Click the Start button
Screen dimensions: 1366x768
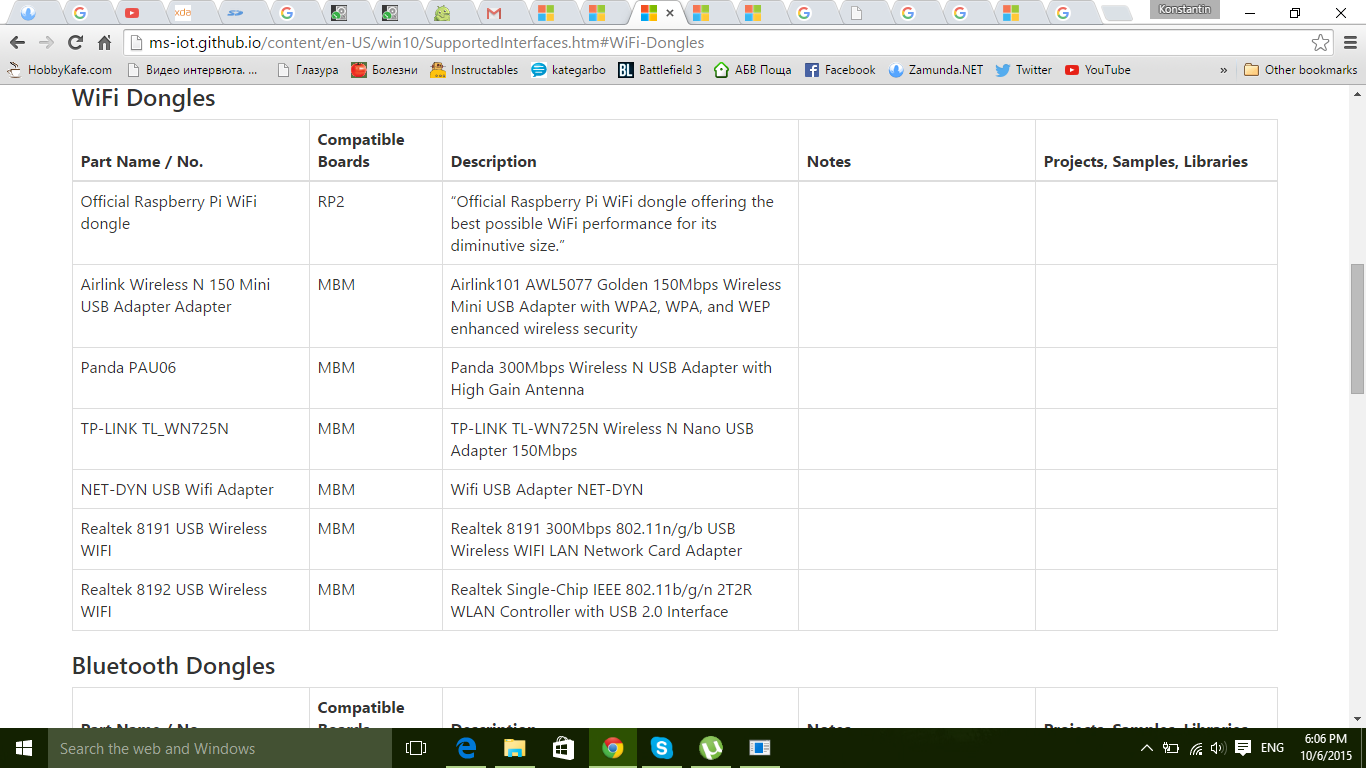(22, 748)
